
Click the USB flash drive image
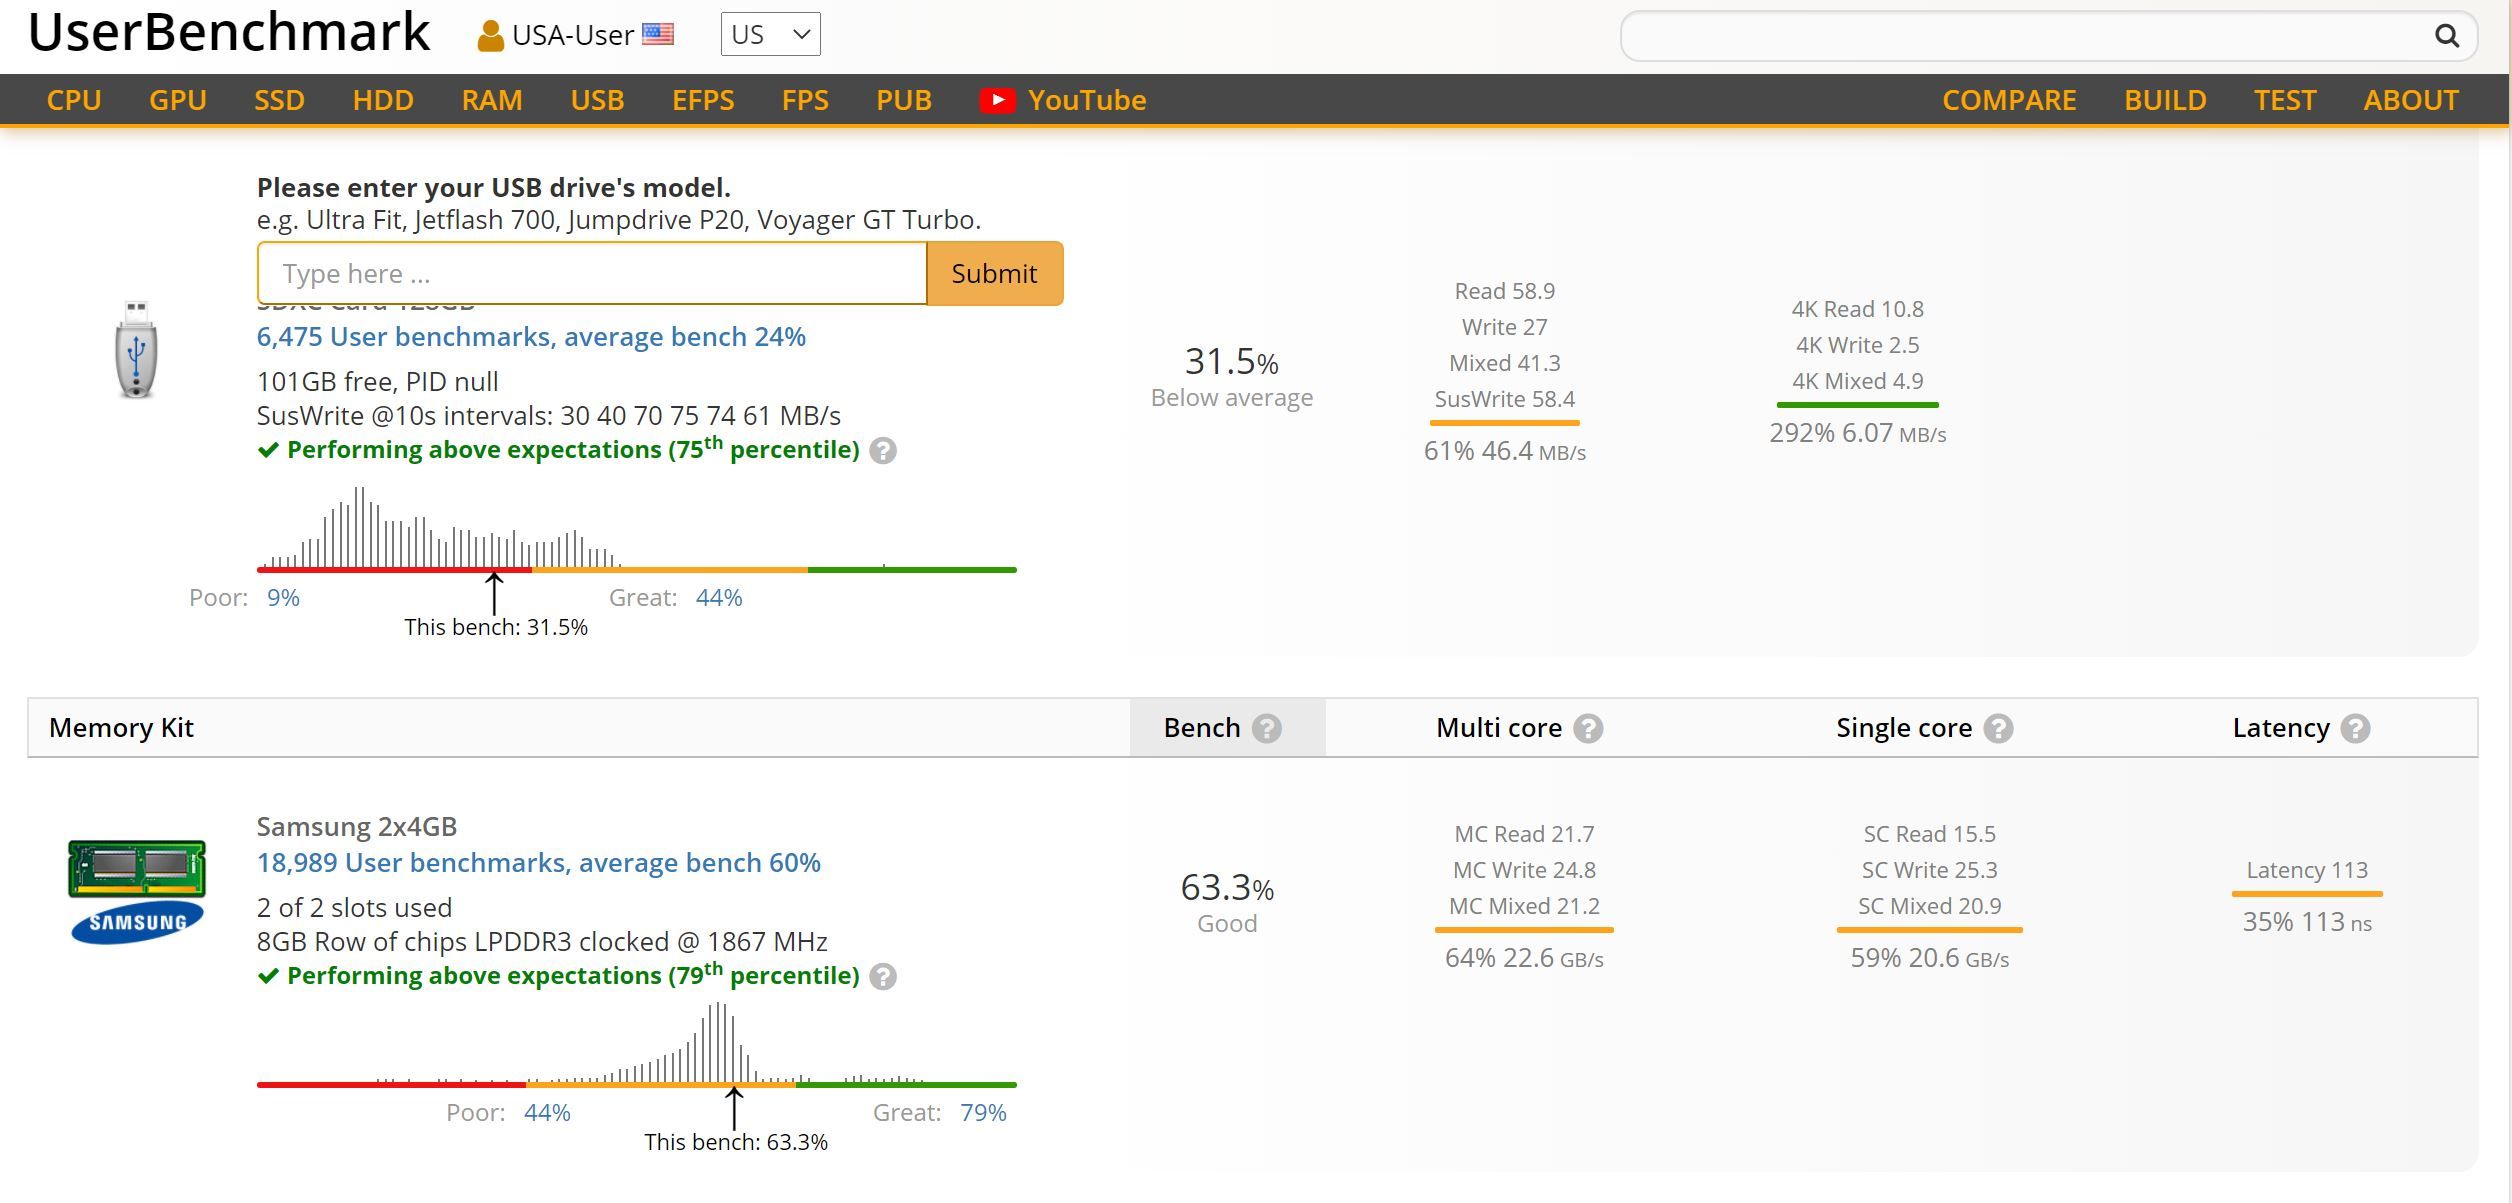point(137,349)
